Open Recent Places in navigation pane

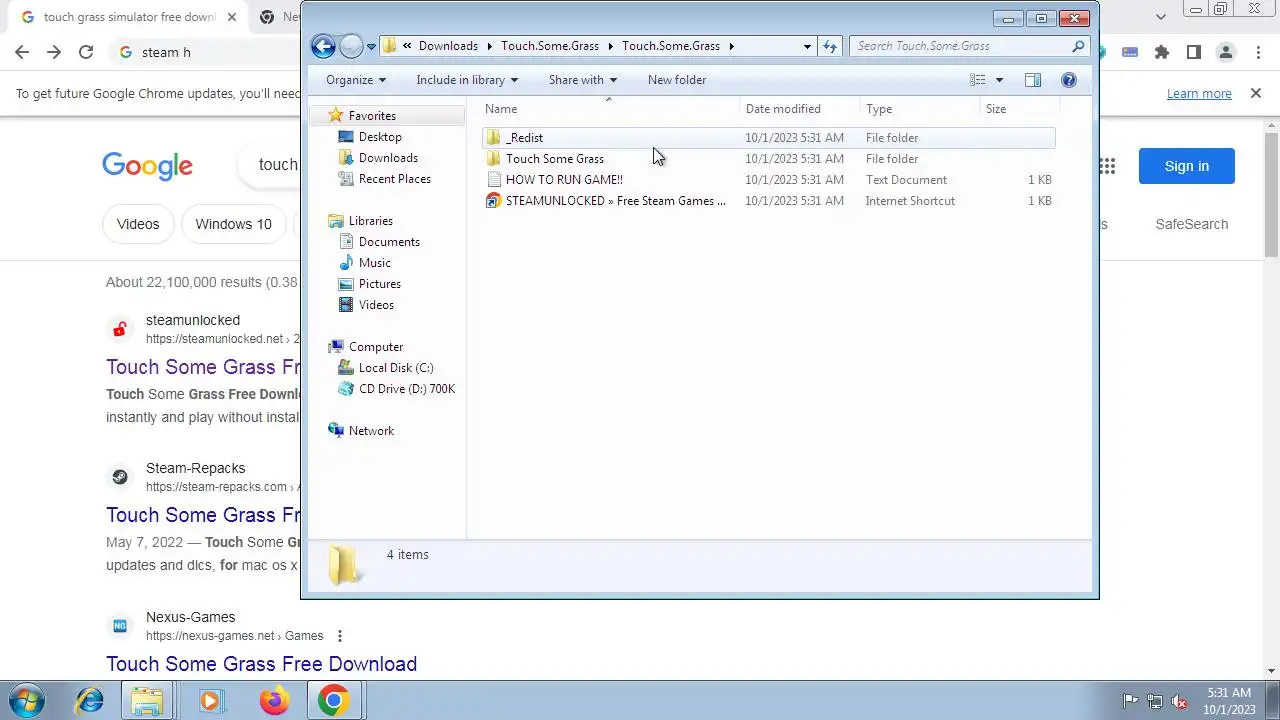point(395,179)
